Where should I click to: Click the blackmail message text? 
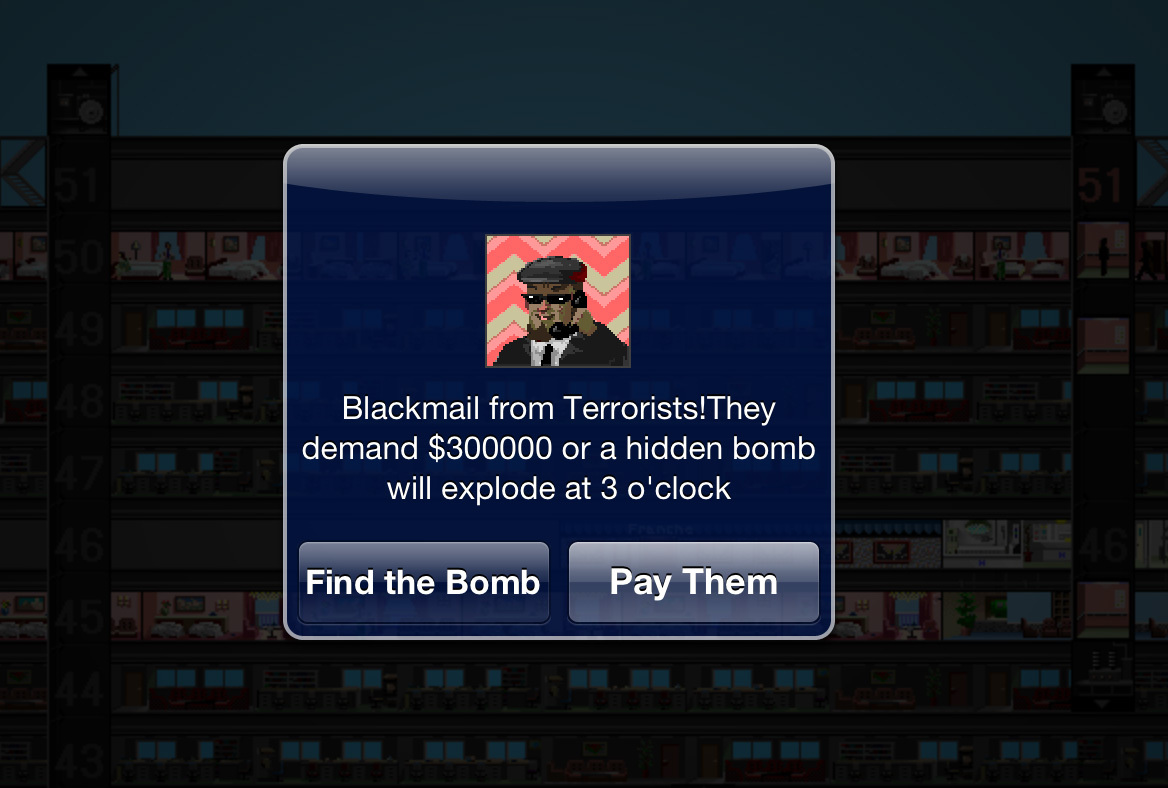(559, 448)
